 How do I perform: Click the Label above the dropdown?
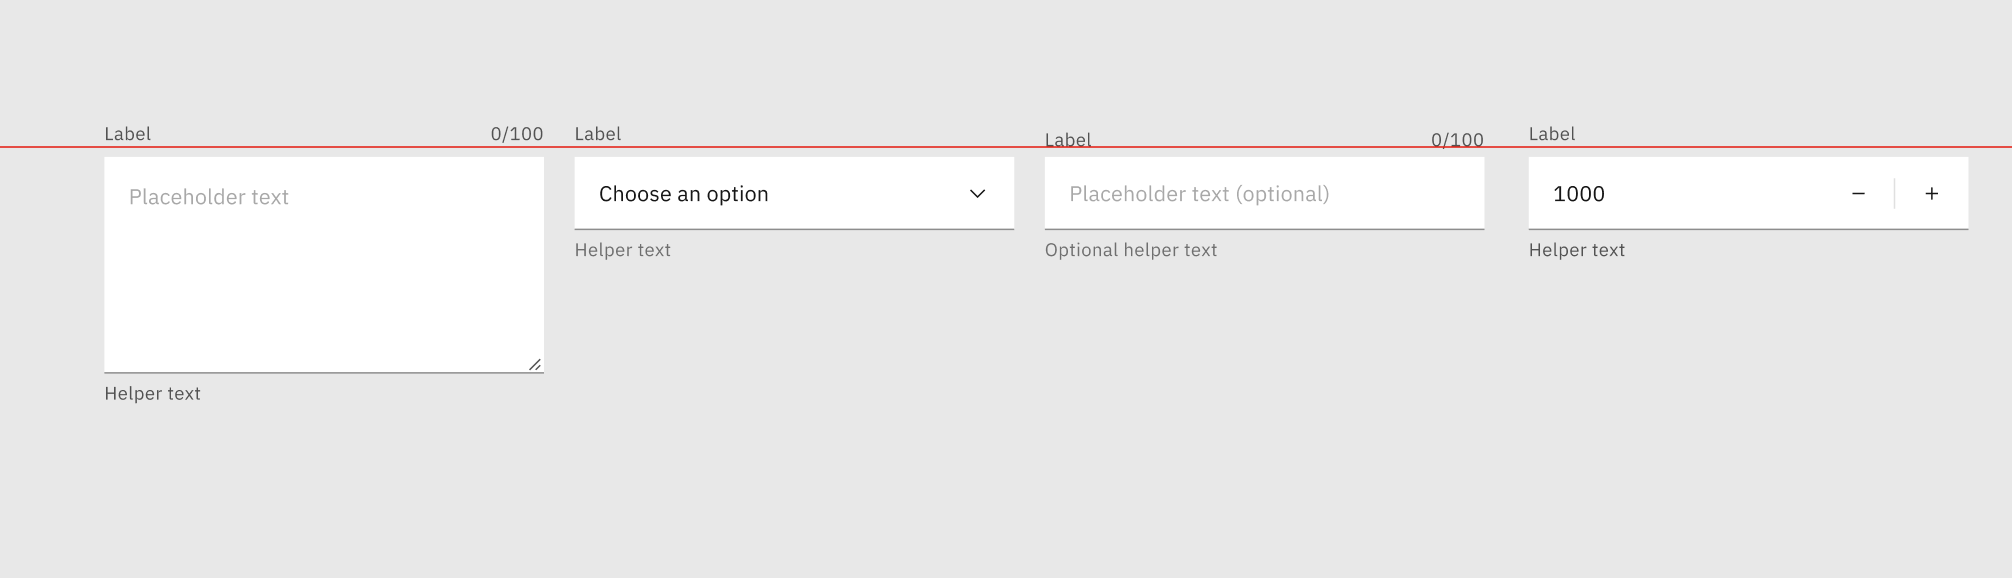(x=598, y=134)
